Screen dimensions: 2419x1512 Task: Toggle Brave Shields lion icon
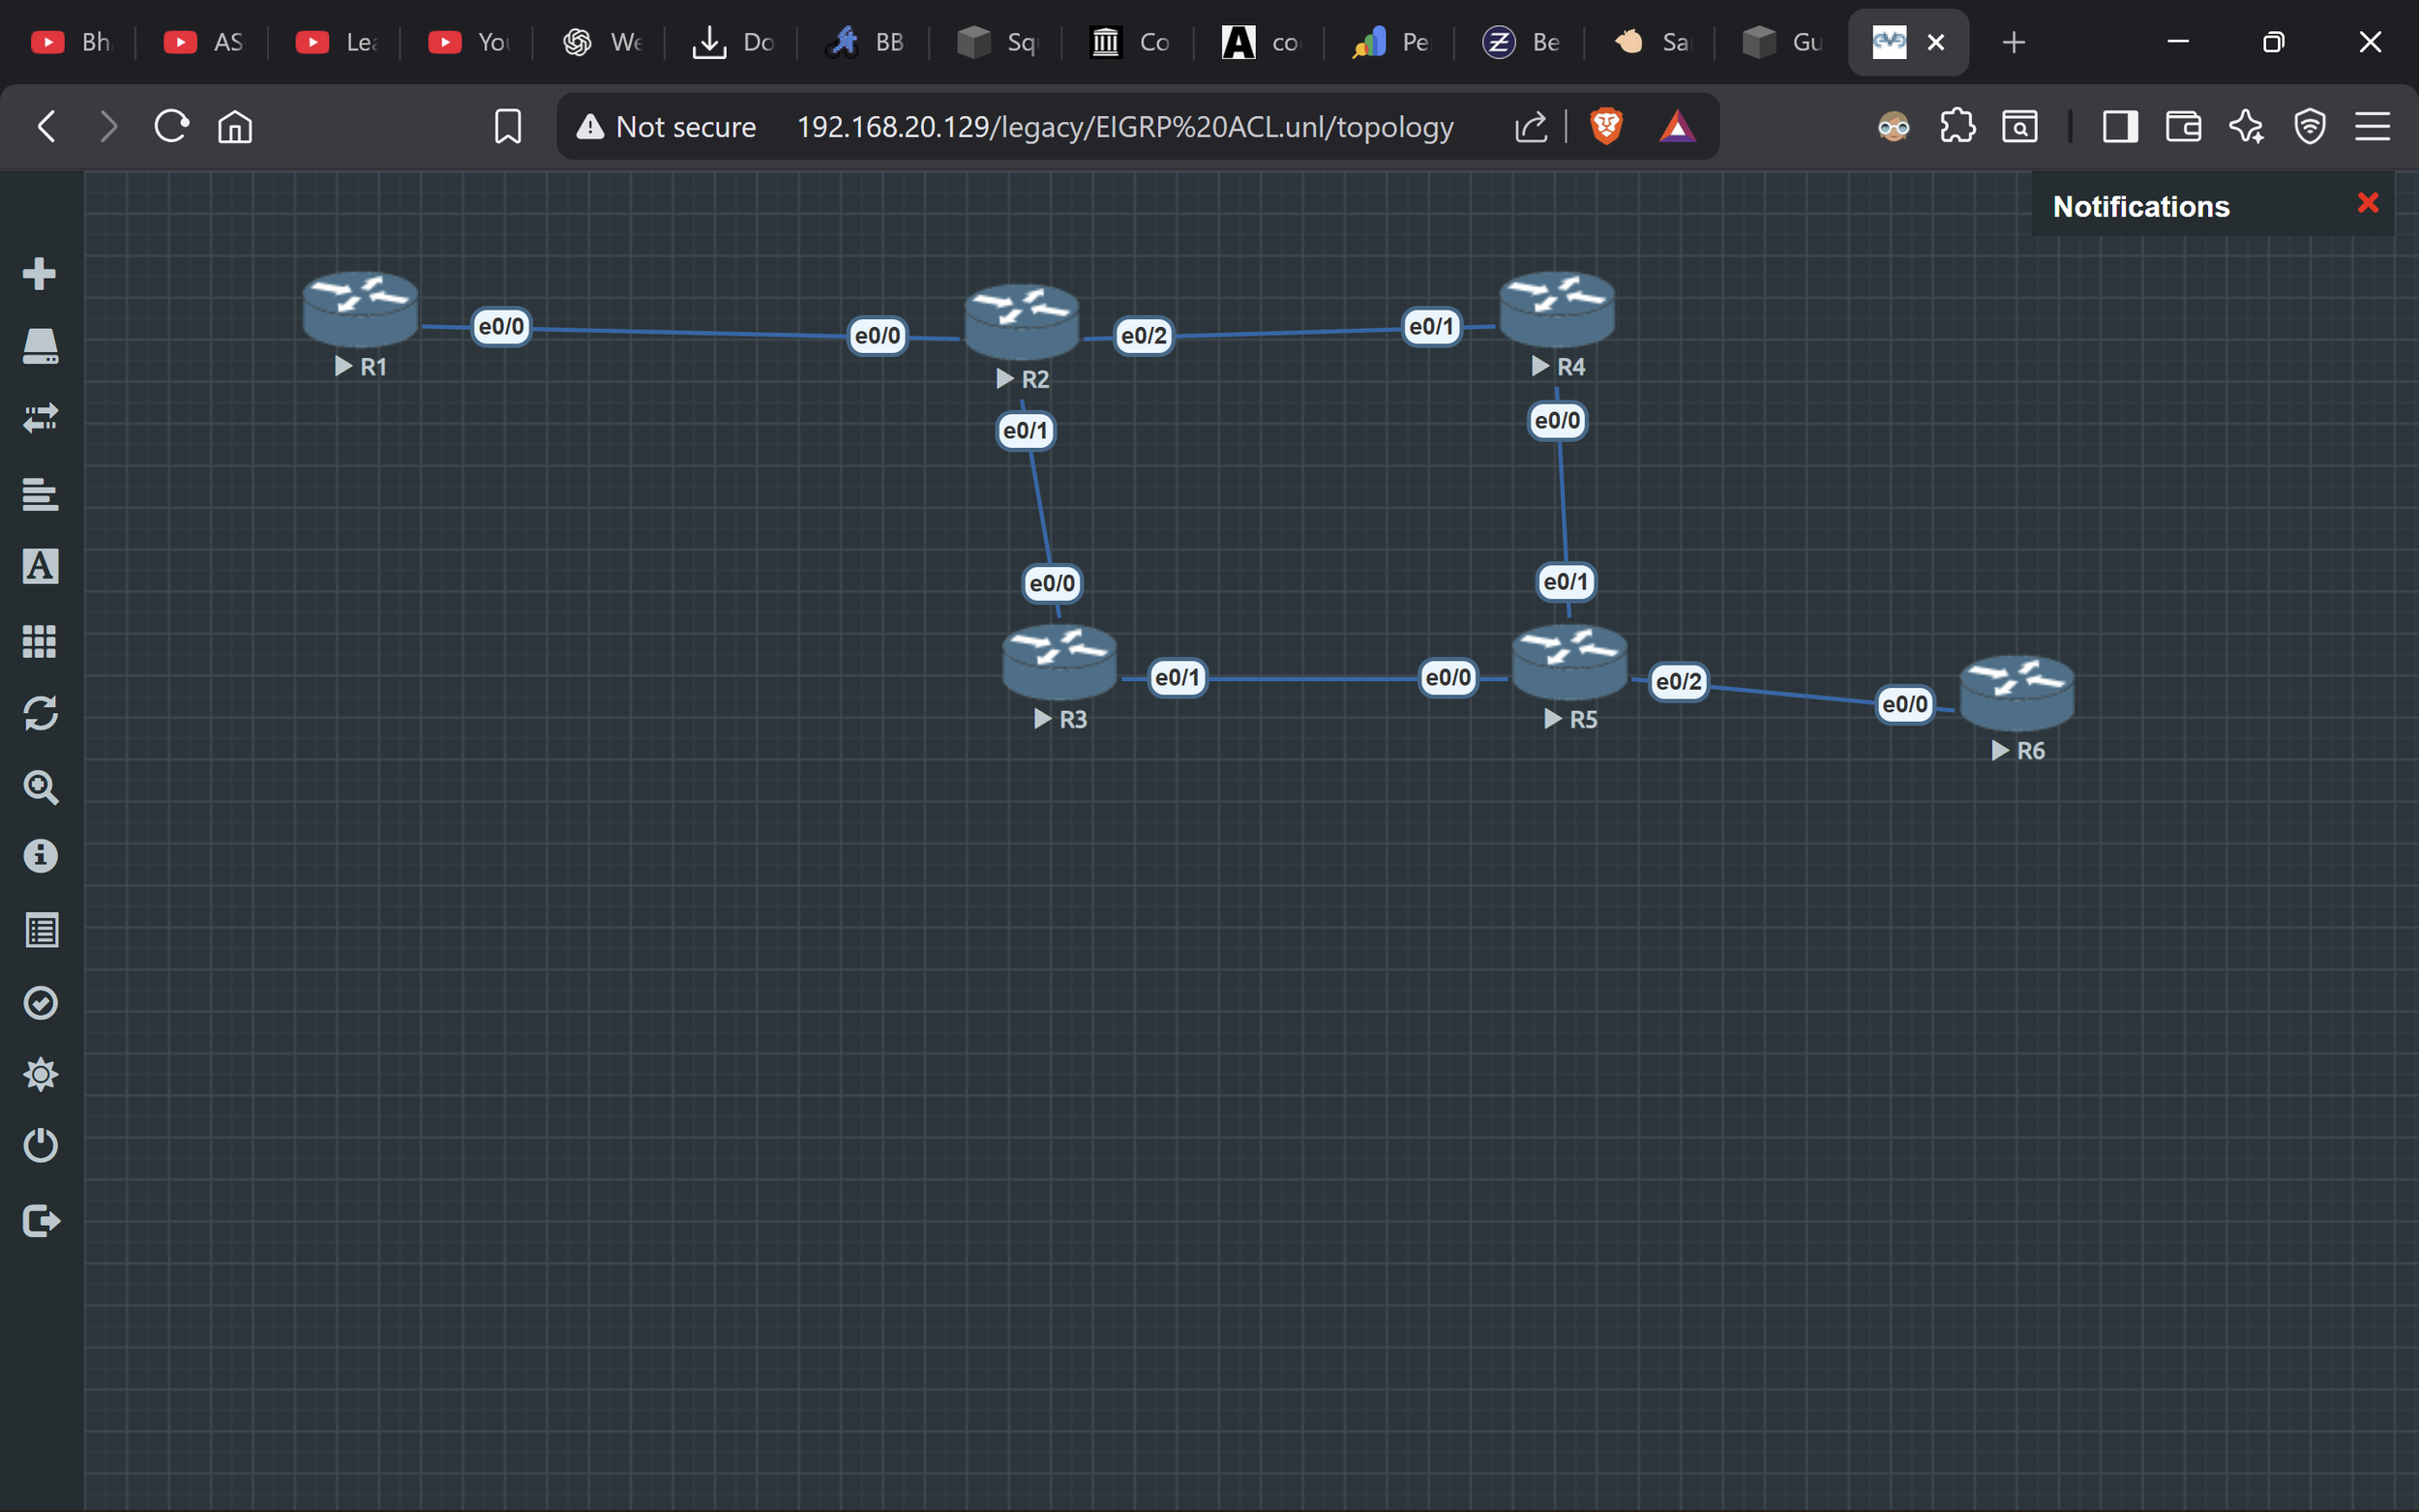pyautogui.click(x=1606, y=127)
